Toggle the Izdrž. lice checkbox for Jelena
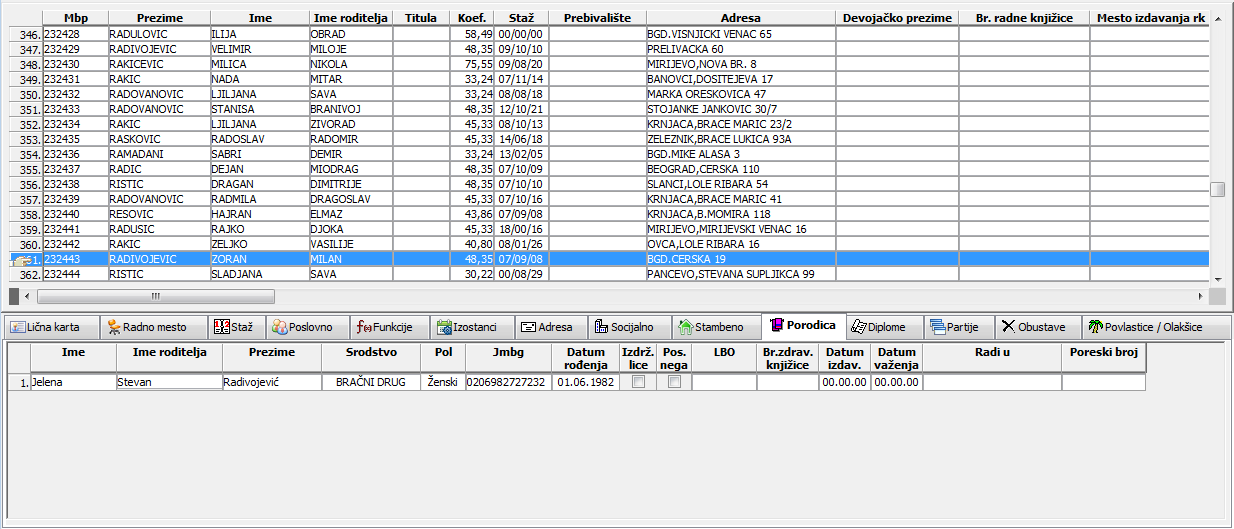Viewport: 1234px width, 529px height. 638,382
